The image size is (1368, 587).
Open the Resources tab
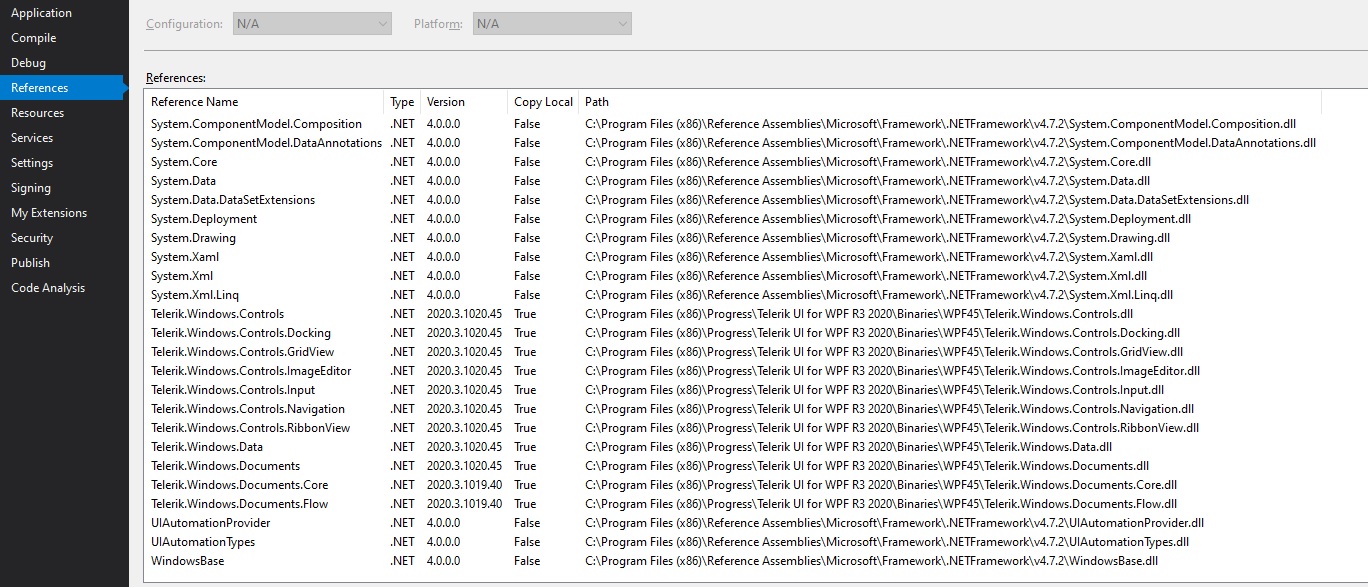[x=38, y=113]
